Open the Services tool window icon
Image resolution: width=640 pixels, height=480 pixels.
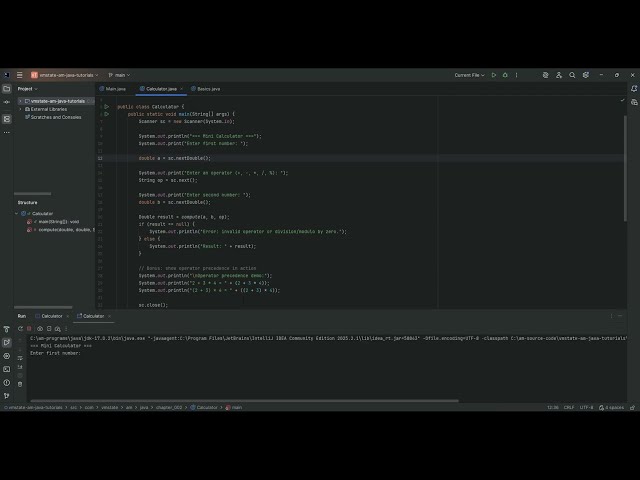pos(7,356)
